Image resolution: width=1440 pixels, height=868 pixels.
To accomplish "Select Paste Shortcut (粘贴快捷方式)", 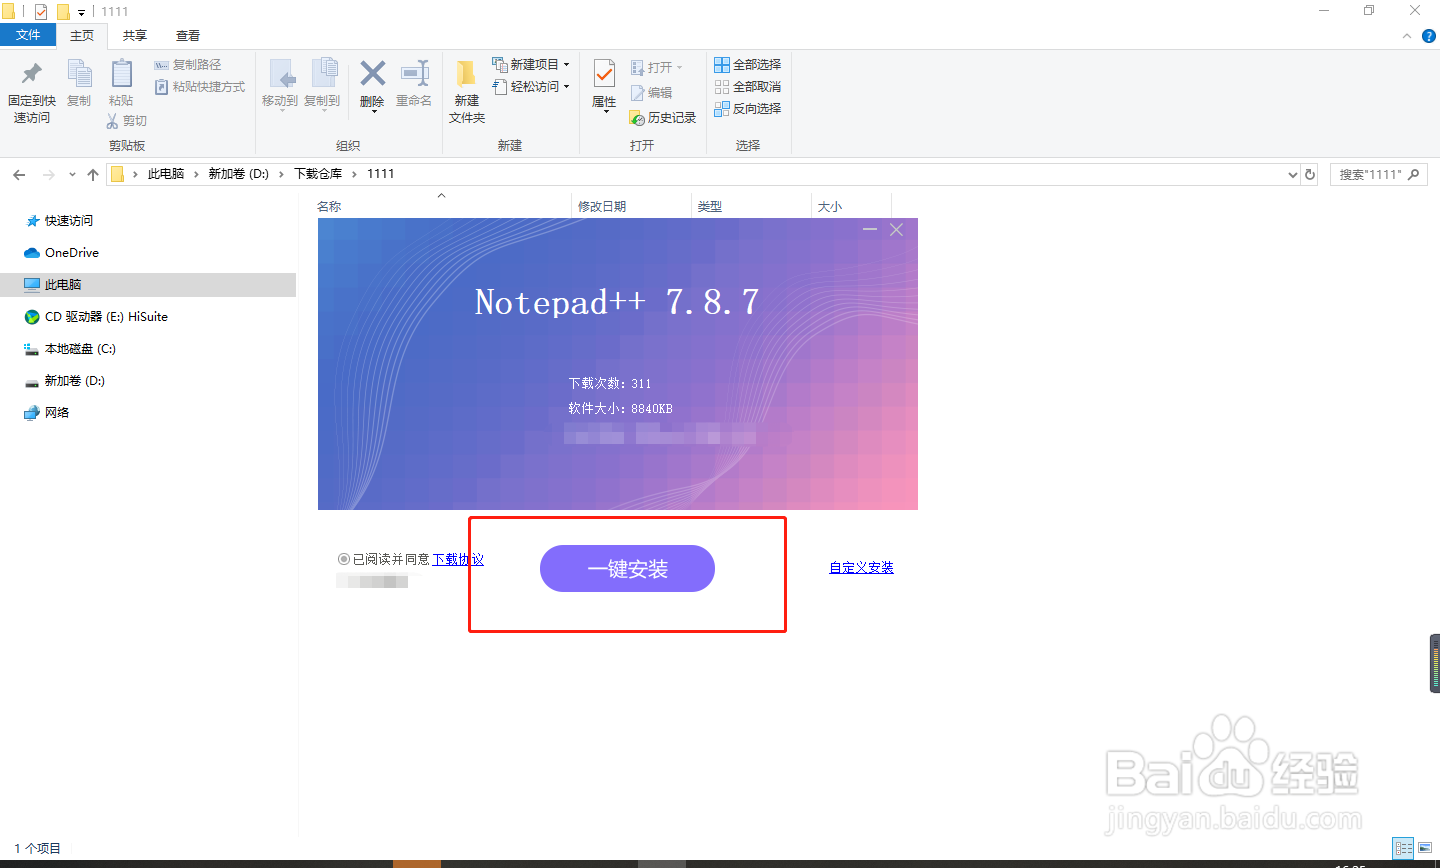I will [x=200, y=87].
